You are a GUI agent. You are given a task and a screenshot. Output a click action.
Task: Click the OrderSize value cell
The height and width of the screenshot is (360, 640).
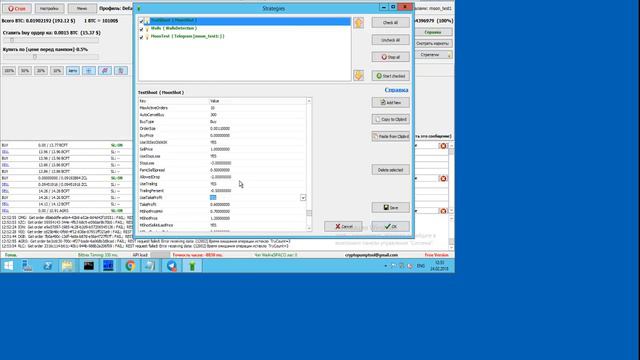click(x=257, y=129)
